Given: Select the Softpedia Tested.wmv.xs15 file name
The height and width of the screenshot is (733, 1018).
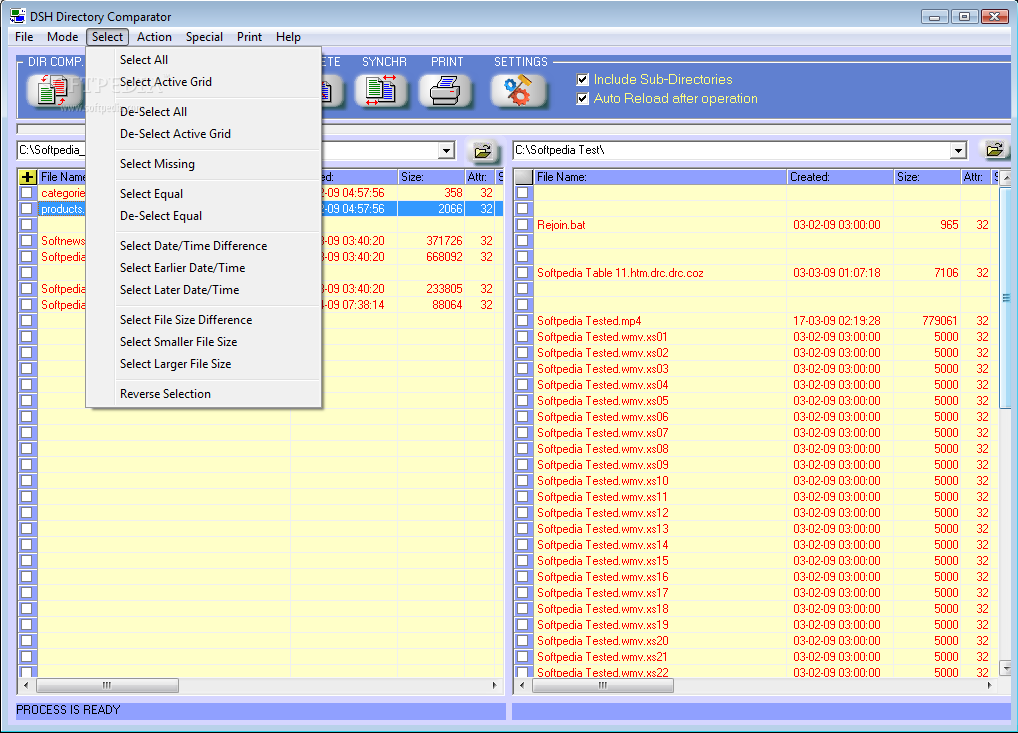Looking at the screenshot, I should [x=602, y=561].
